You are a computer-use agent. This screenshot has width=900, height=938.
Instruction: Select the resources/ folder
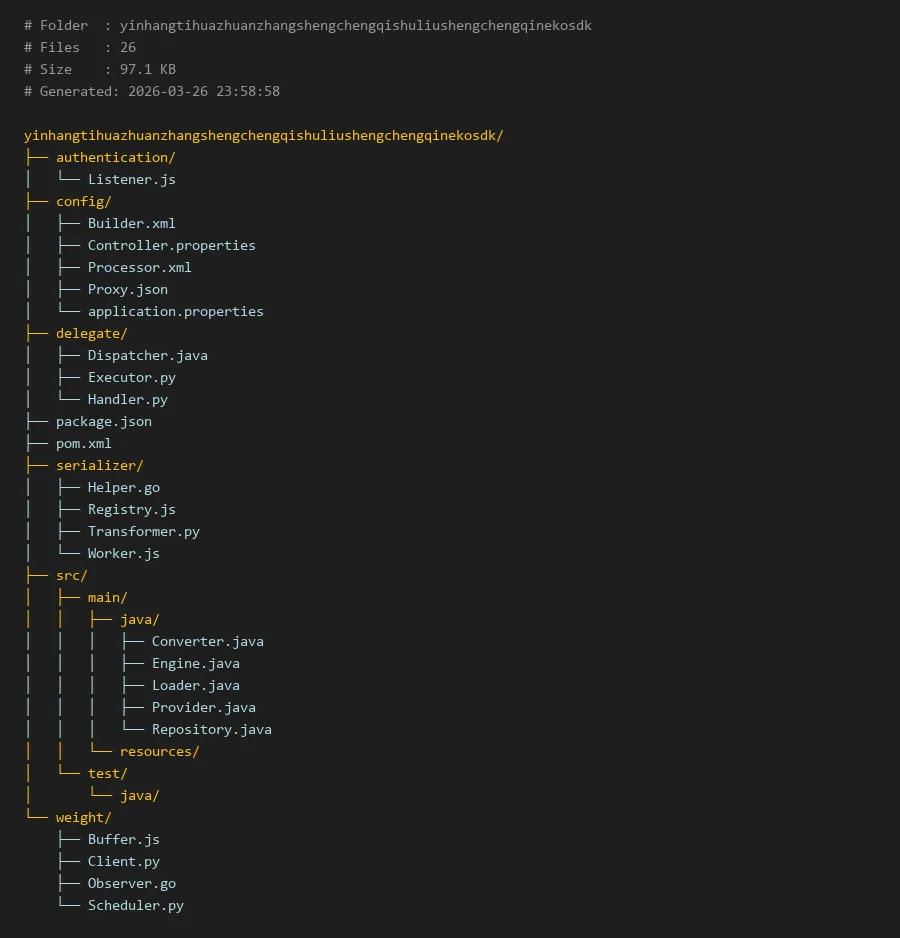point(159,751)
